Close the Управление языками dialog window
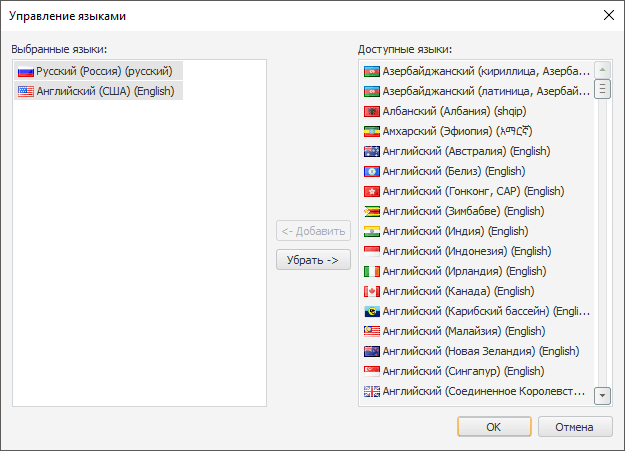 click(x=607, y=15)
